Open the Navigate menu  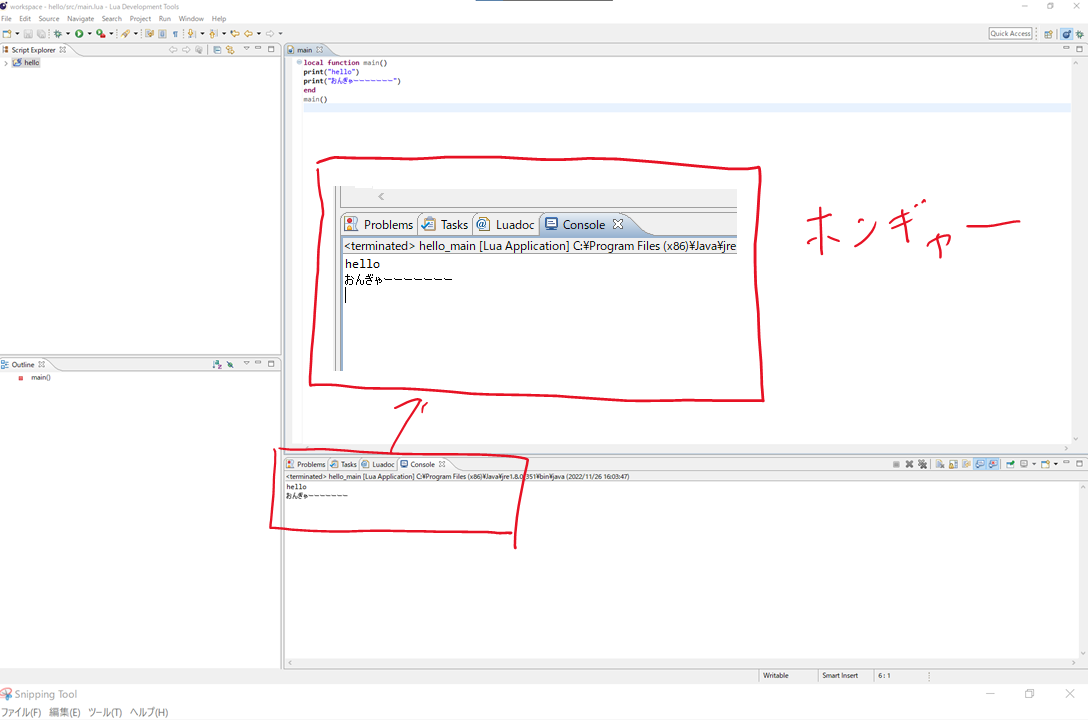tap(80, 19)
